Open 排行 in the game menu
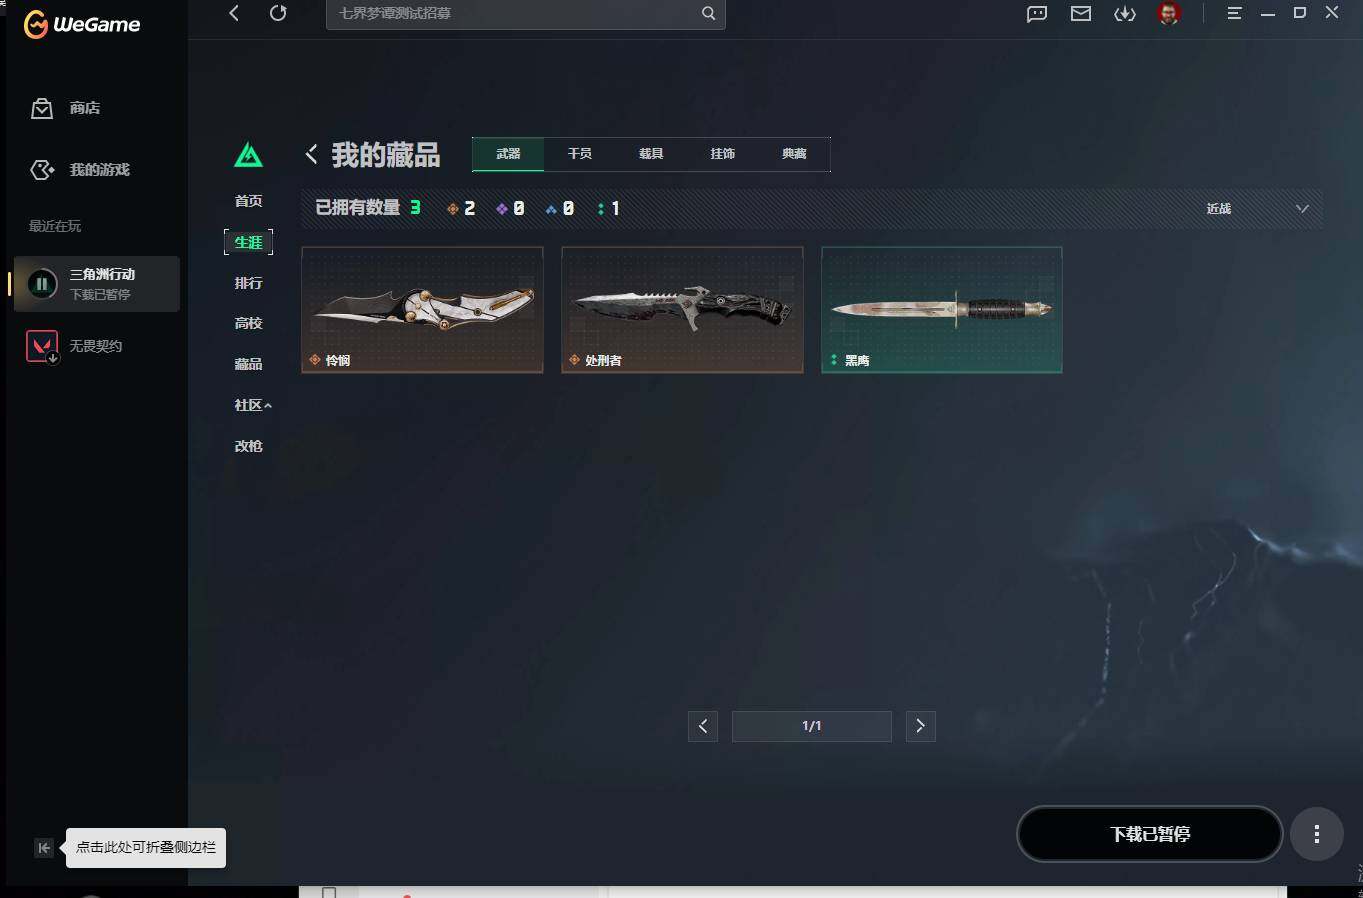 click(x=248, y=283)
